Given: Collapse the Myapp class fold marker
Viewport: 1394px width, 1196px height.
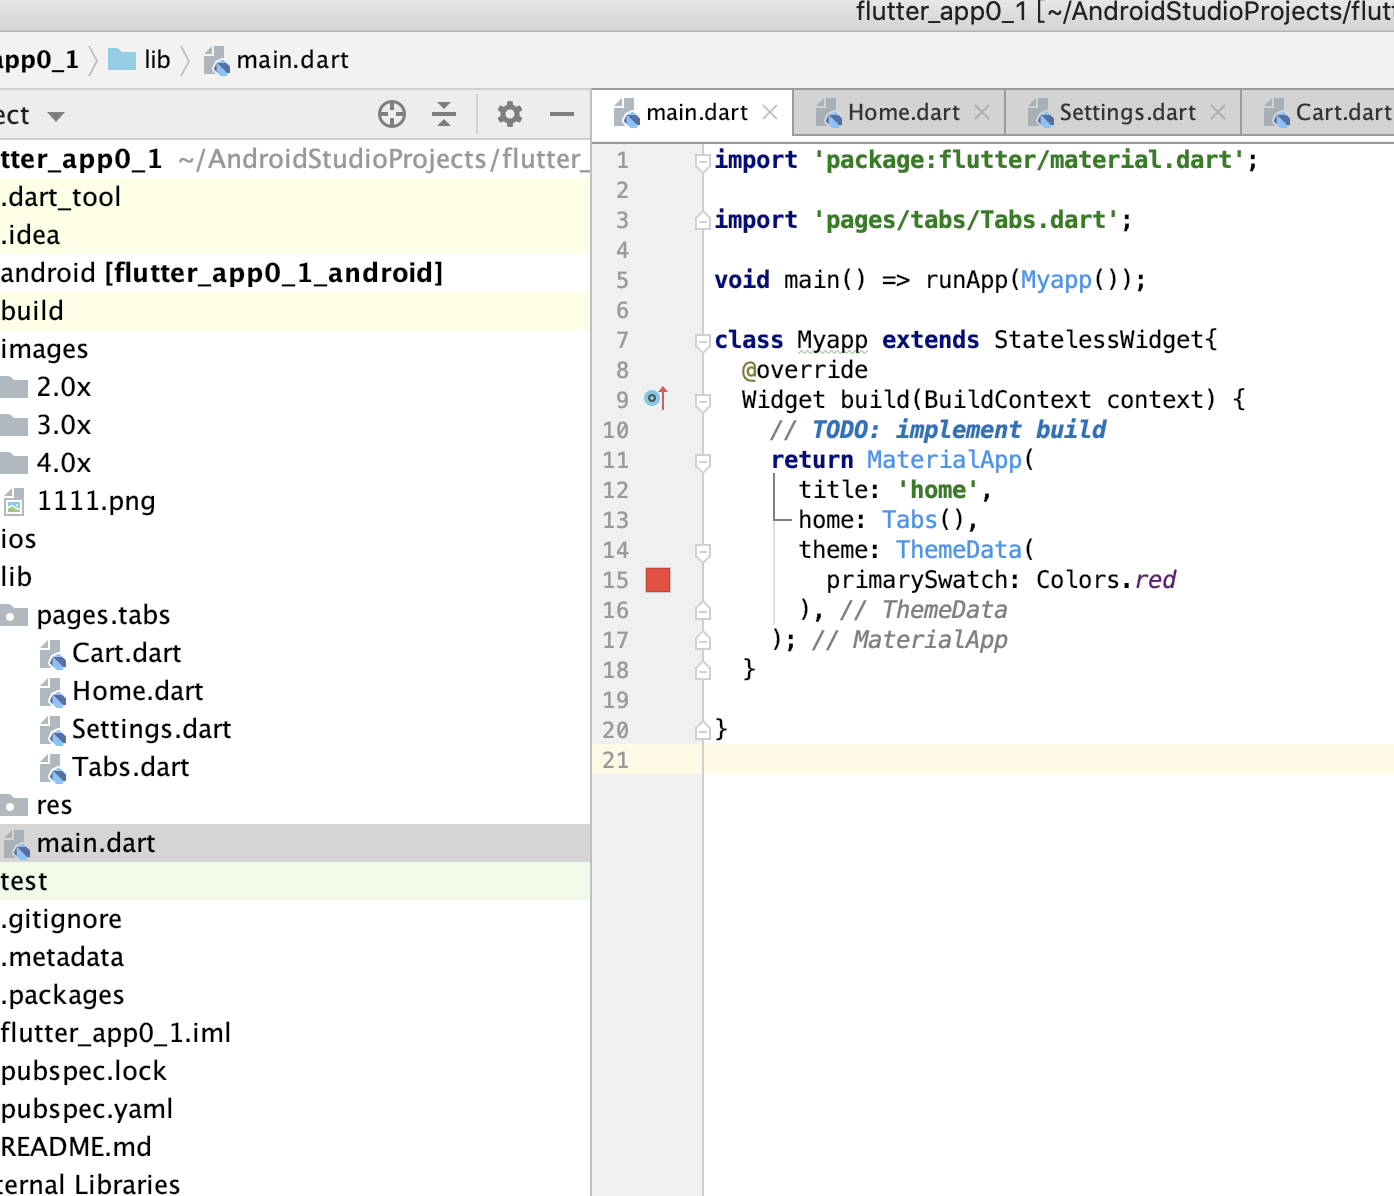Looking at the screenshot, I should 703,341.
